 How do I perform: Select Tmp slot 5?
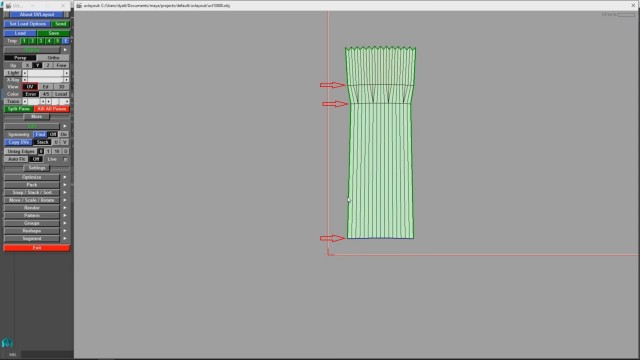57,41
